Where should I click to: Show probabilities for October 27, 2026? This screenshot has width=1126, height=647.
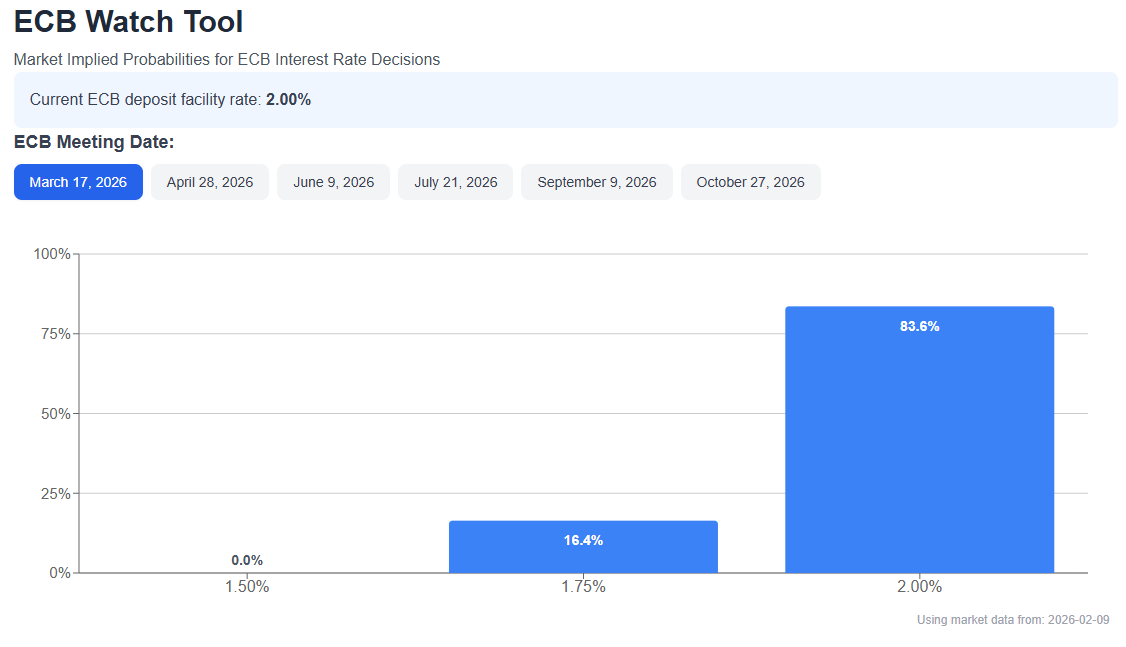point(750,182)
